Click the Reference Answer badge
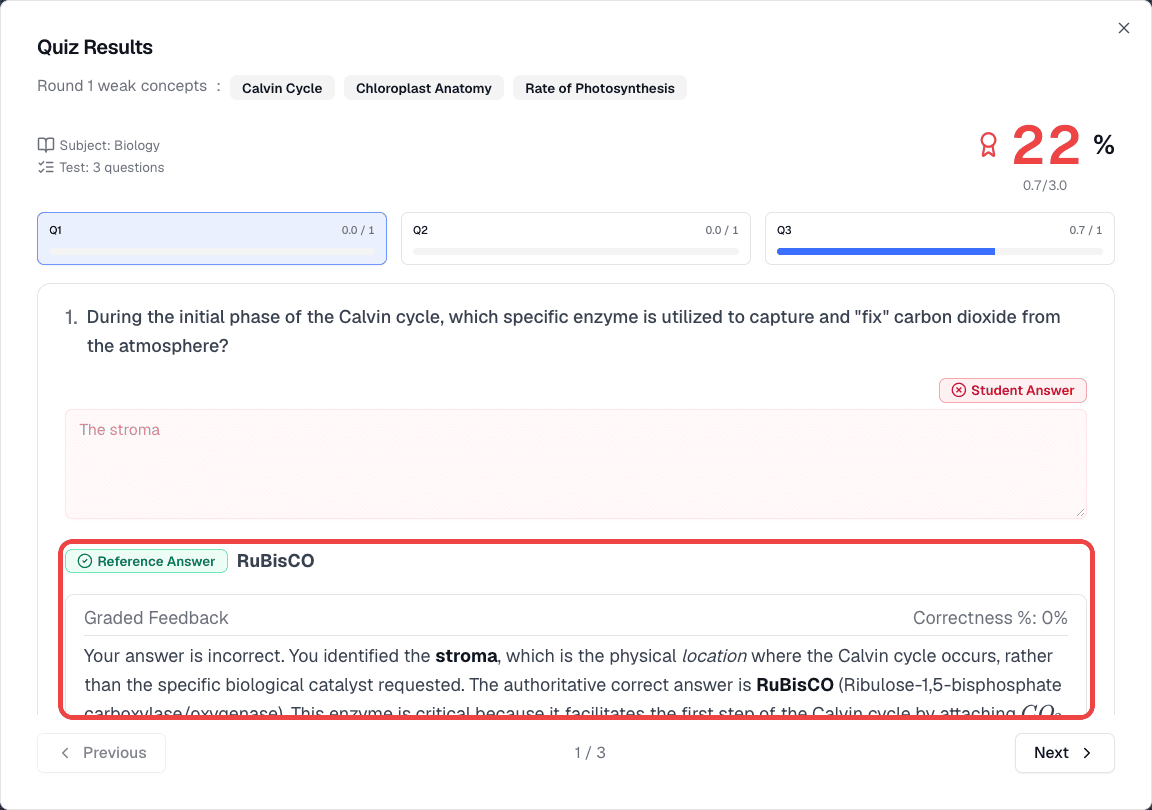The height and width of the screenshot is (810, 1152). [x=146, y=561]
